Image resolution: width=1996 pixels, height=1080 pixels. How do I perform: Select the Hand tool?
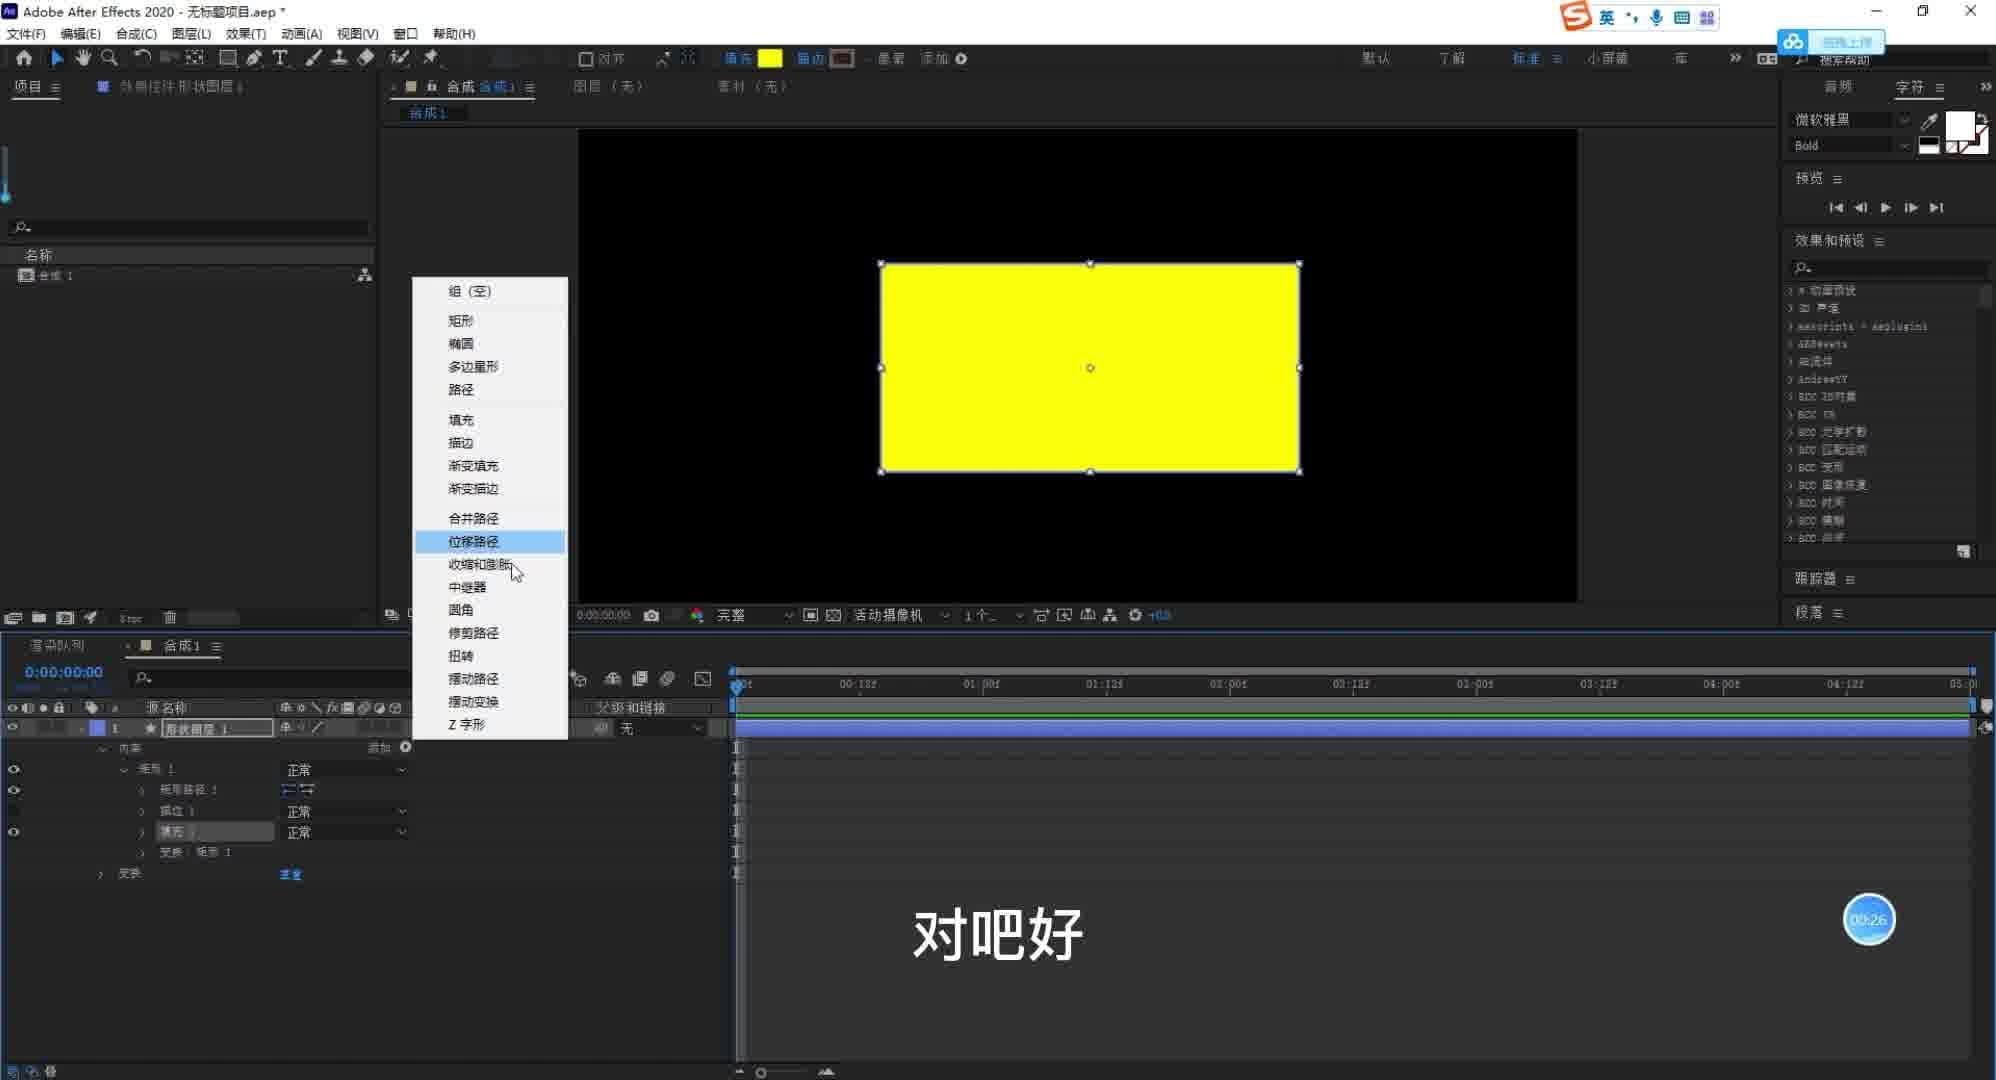82,58
